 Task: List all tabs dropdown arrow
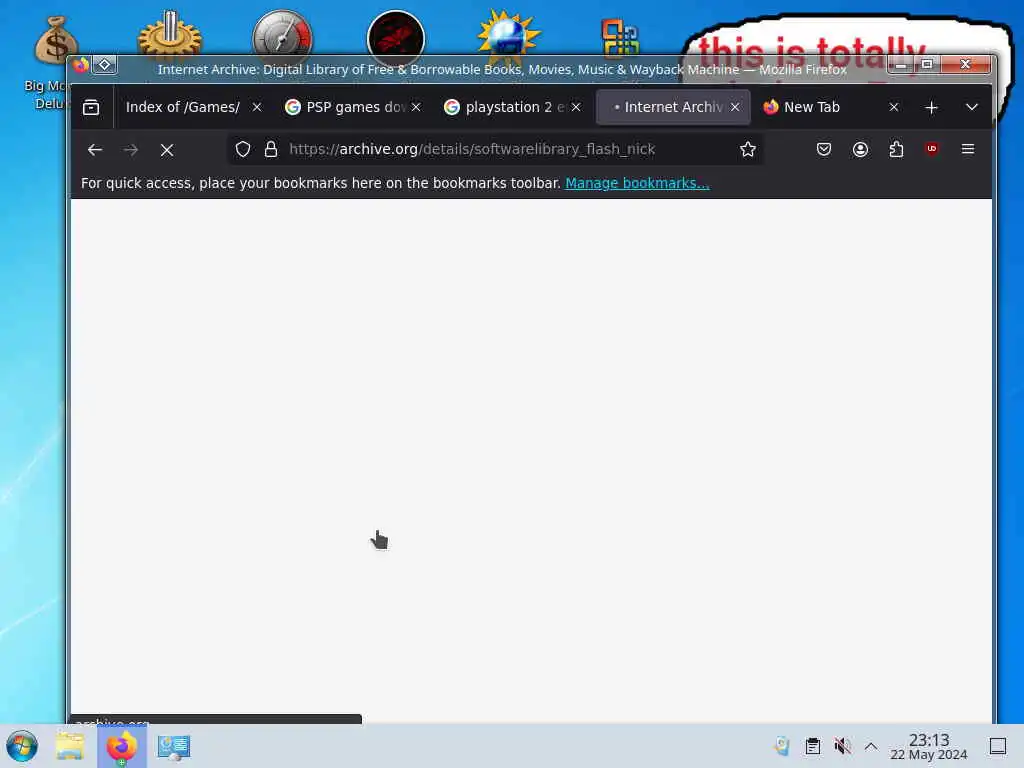[972, 107]
